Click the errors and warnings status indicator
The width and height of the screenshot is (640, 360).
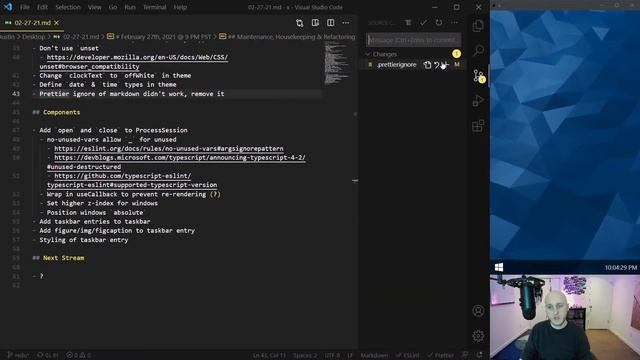(78, 355)
